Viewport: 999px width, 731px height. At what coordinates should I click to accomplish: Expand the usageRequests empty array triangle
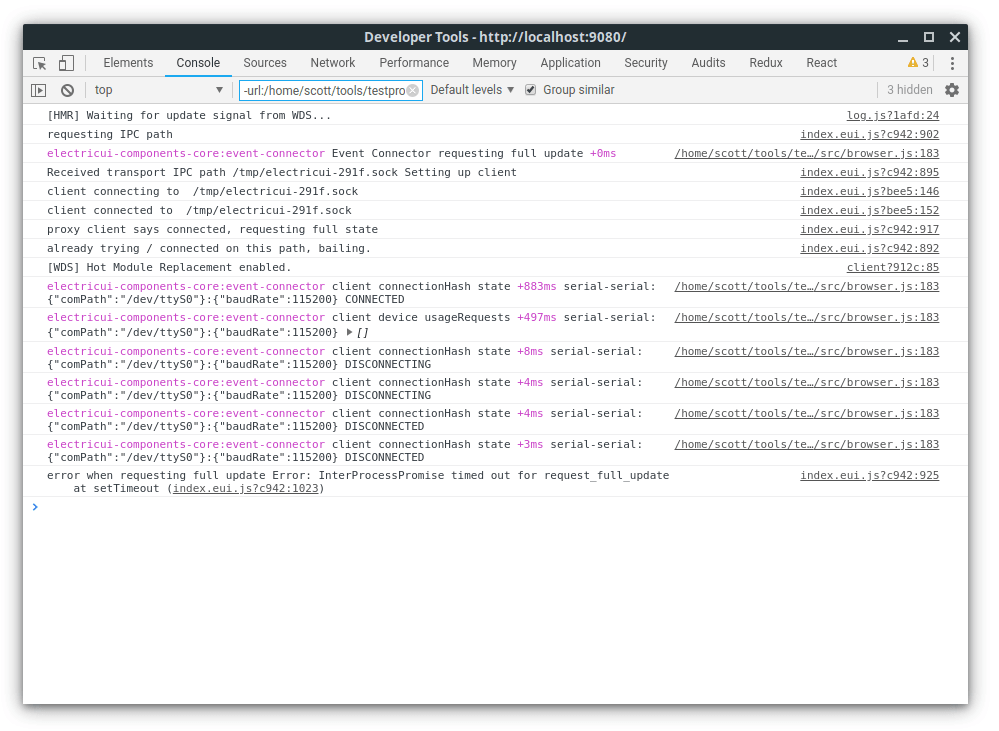[x=349, y=333]
